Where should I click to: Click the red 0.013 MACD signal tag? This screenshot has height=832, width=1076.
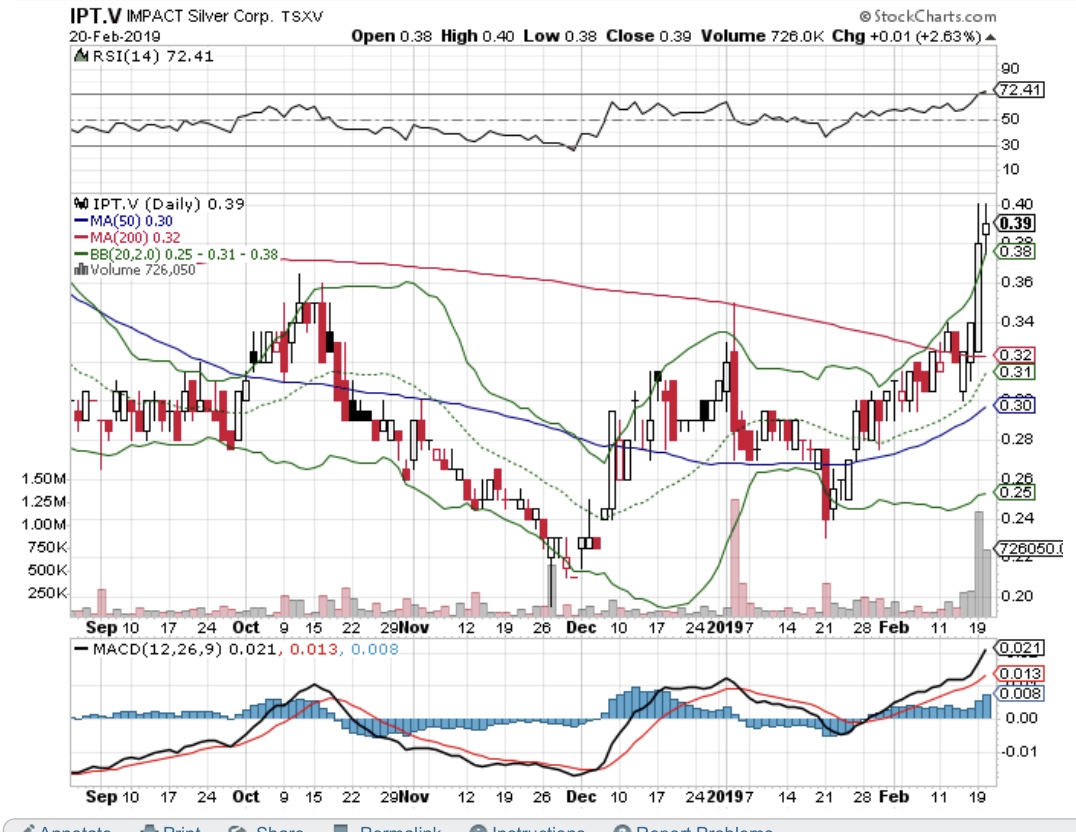[1021, 673]
